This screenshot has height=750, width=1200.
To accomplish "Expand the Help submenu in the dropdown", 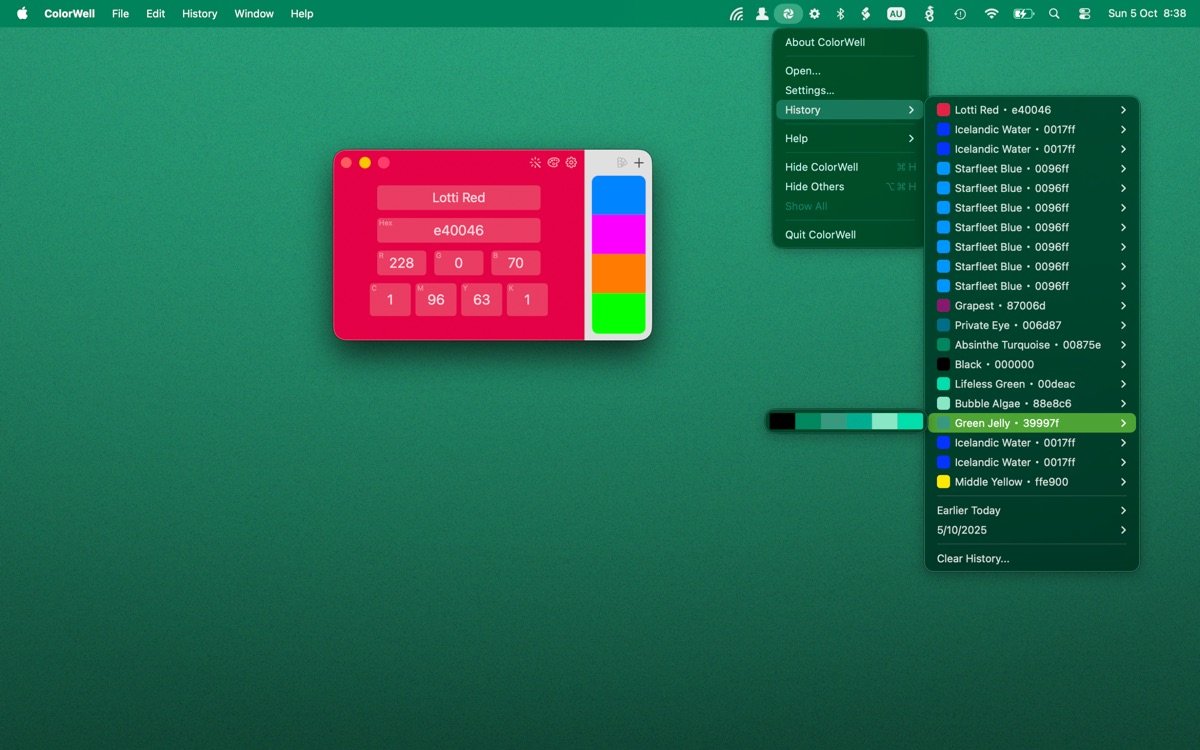I will pyautogui.click(x=849, y=138).
